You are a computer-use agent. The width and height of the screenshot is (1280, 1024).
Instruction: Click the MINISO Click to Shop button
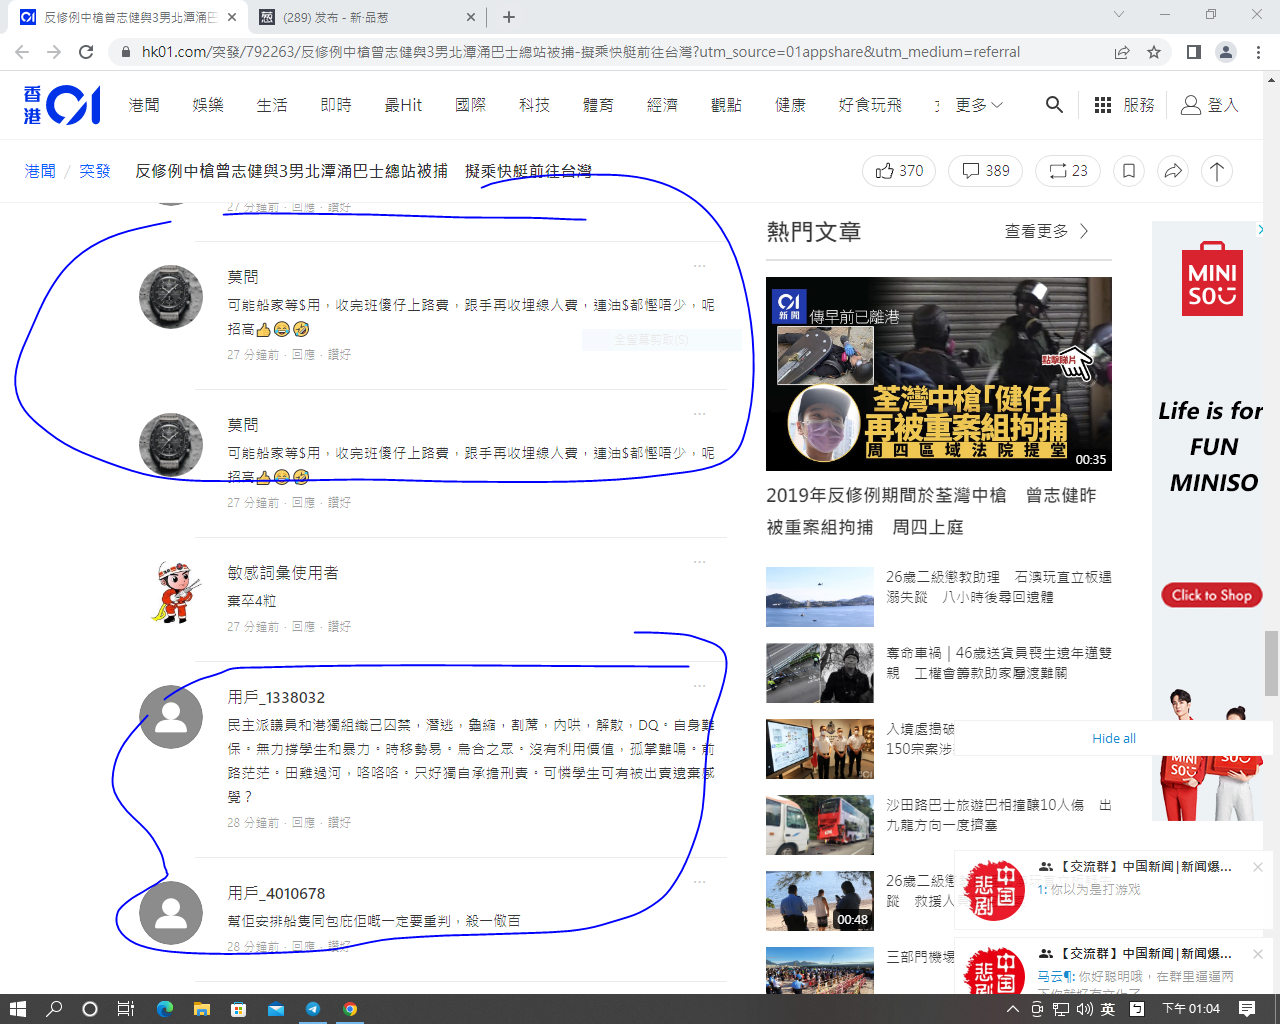tap(1212, 595)
